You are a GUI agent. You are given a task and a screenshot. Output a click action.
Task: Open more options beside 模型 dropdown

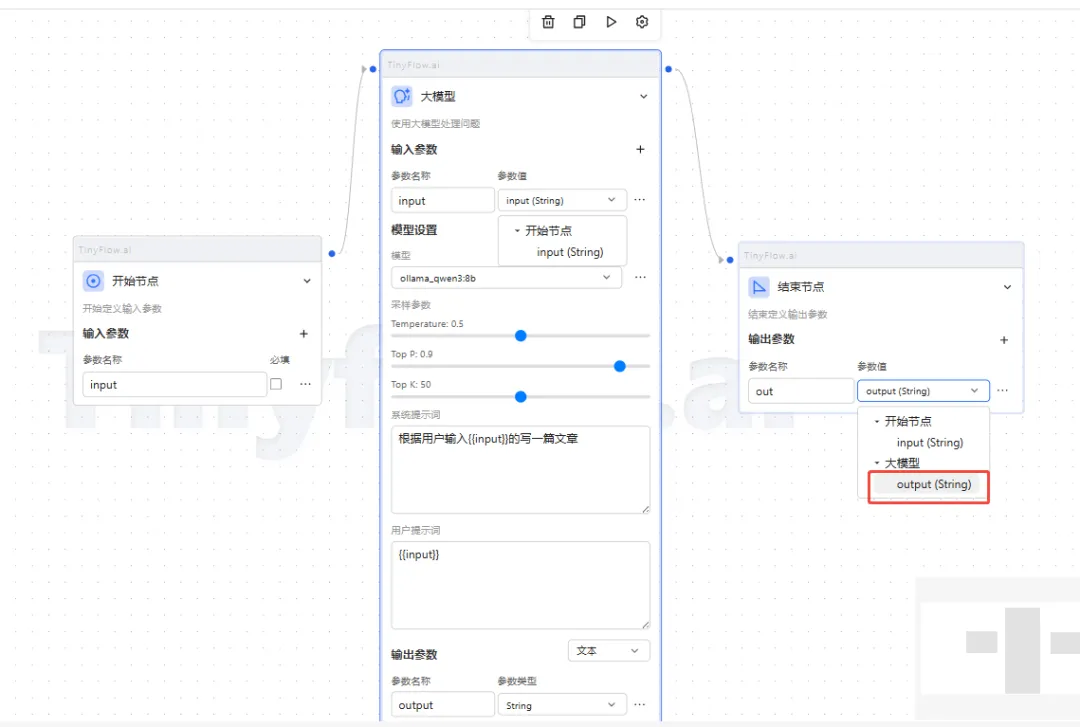[640, 278]
